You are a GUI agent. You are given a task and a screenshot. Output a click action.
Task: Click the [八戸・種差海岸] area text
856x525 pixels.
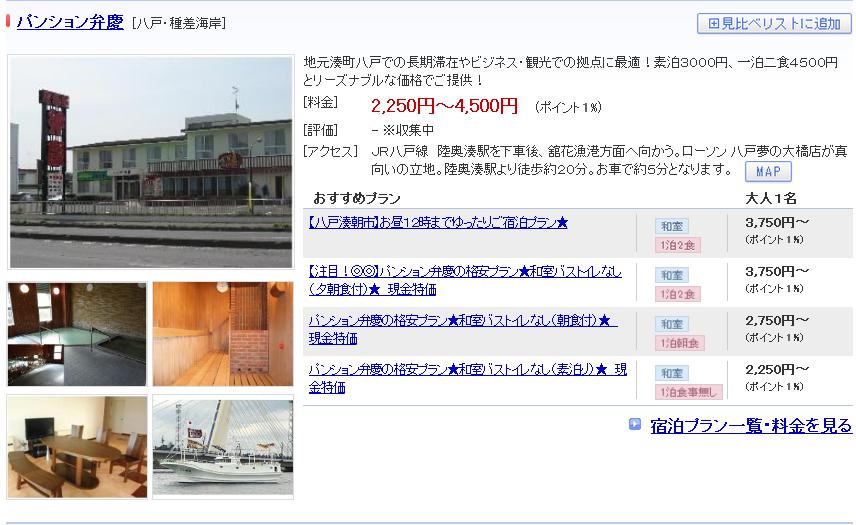[179, 23]
